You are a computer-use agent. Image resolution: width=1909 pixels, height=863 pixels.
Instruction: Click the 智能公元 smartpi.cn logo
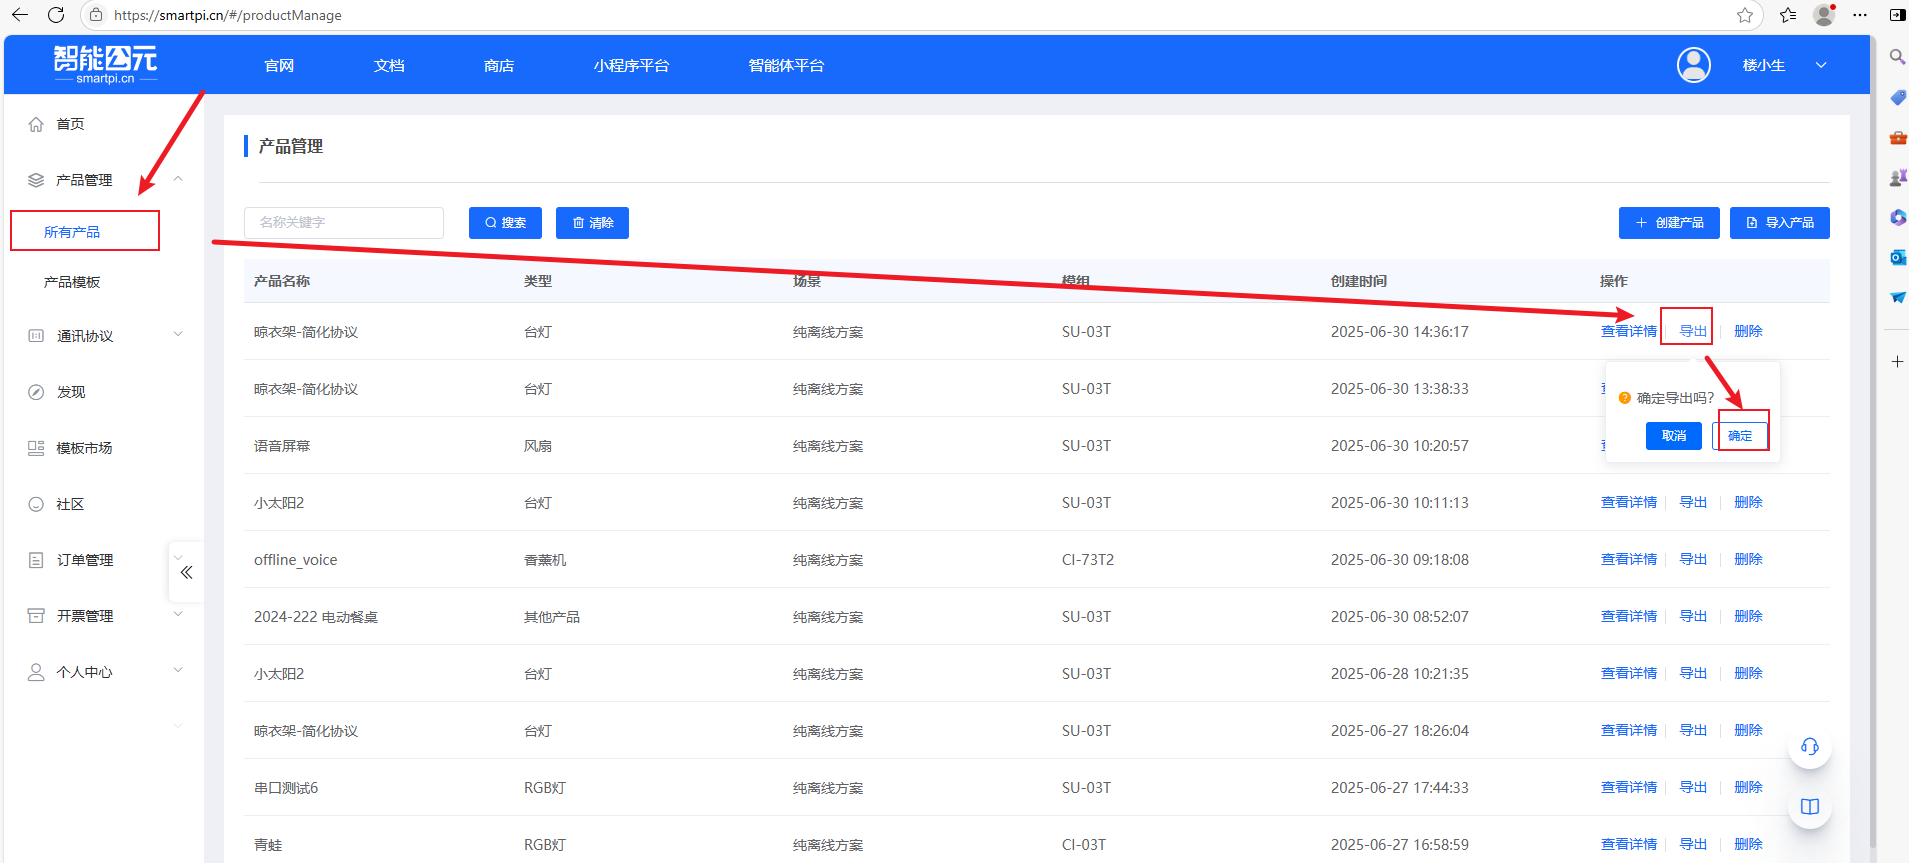click(x=105, y=64)
